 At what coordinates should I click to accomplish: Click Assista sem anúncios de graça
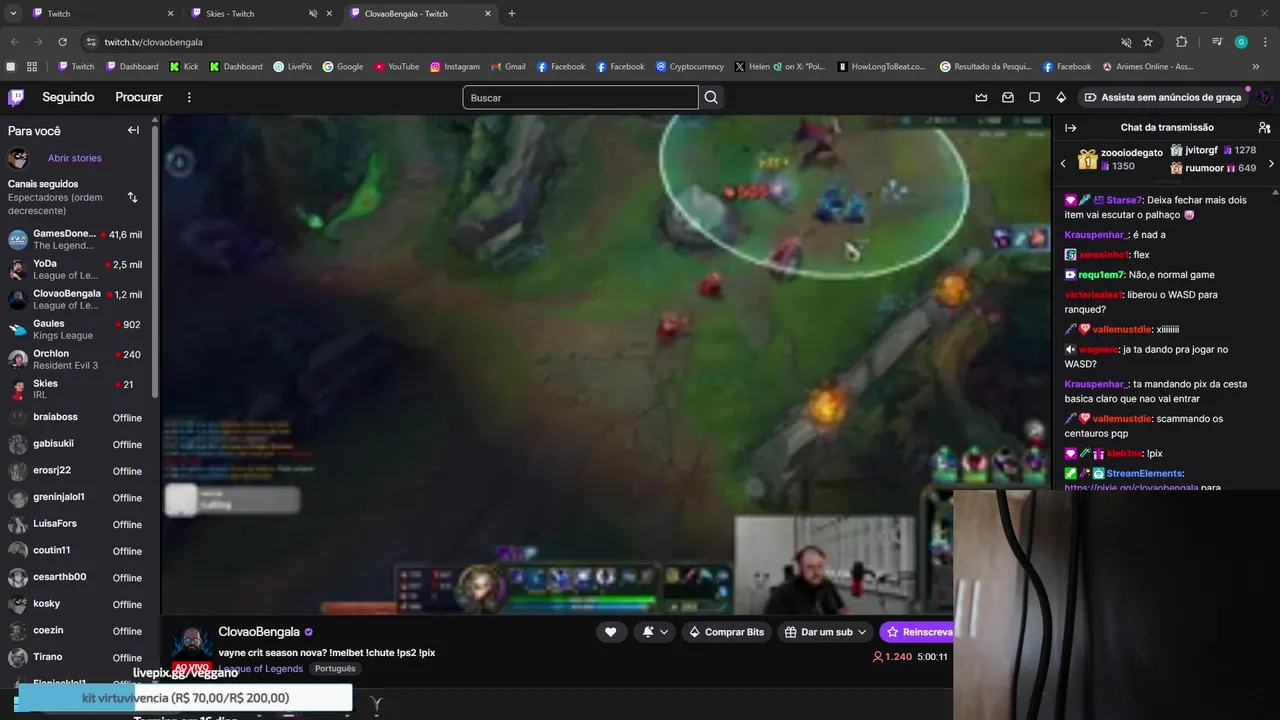pyautogui.click(x=1161, y=97)
